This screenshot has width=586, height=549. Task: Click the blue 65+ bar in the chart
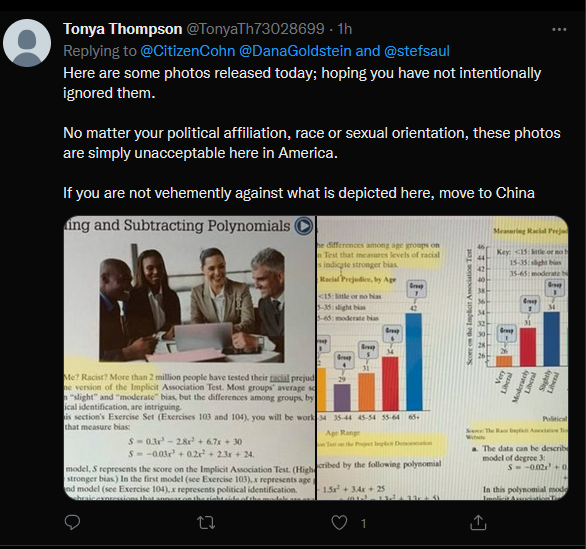point(414,362)
